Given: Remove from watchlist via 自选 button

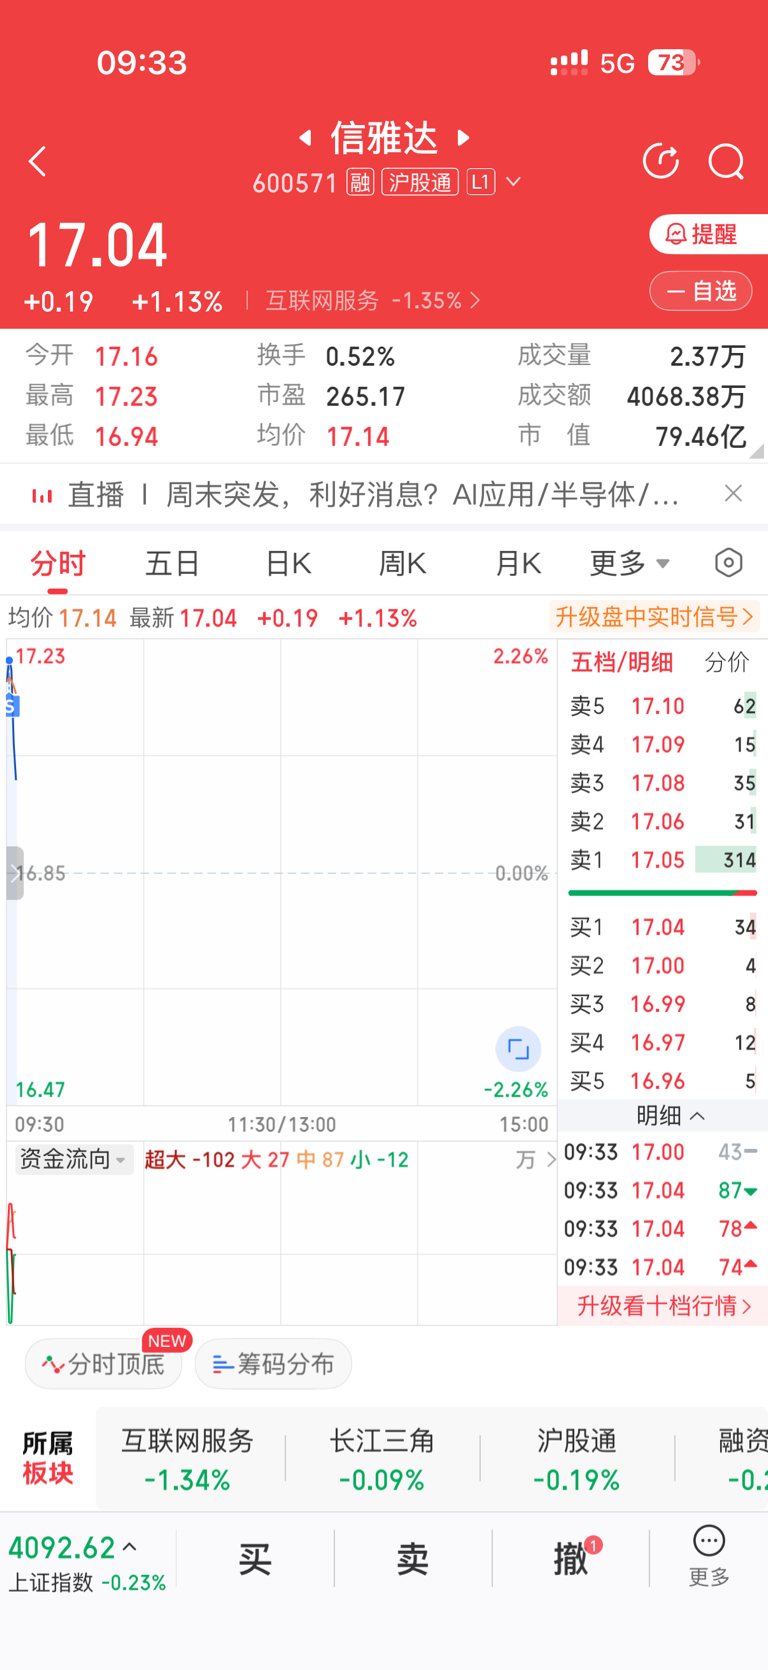Looking at the screenshot, I should coord(701,291).
